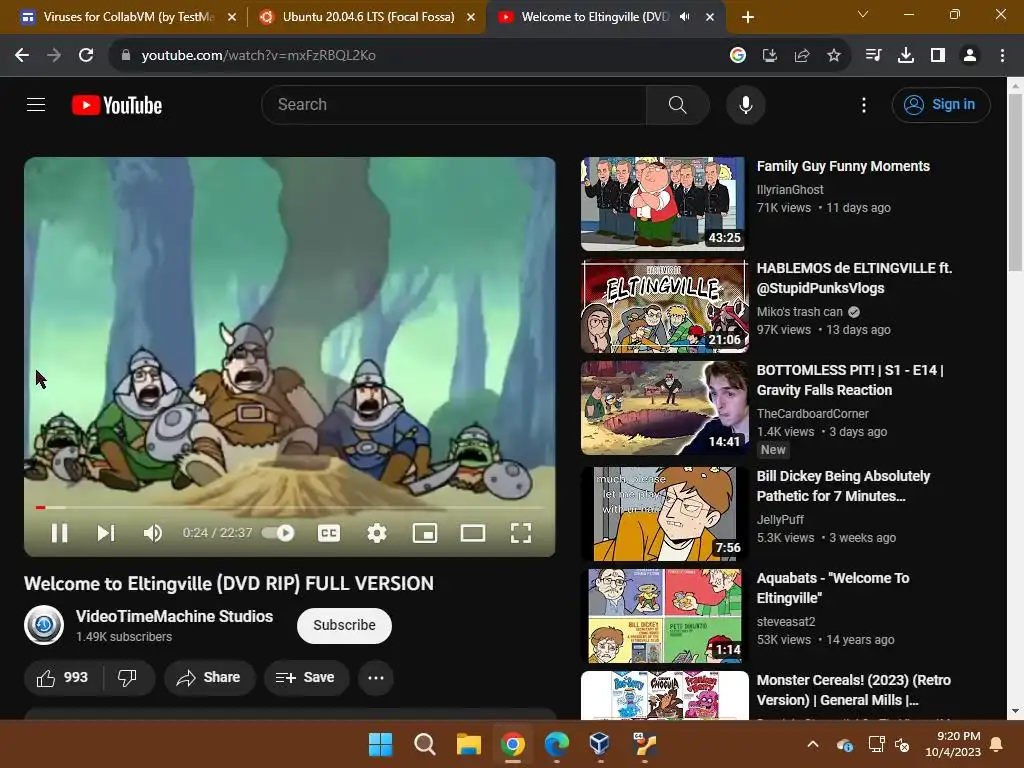Open Aquabats Welcome To Eltingville thumbnail
The width and height of the screenshot is (1024, 768).
point(664,615)
